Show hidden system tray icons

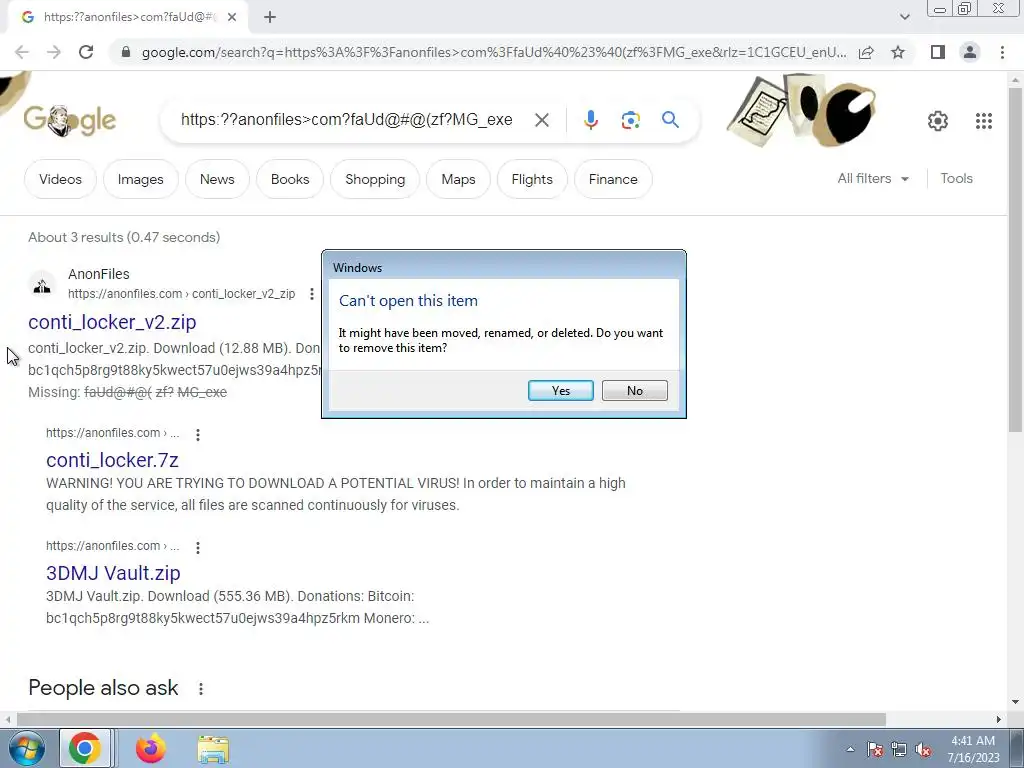(x=850, y=749)
